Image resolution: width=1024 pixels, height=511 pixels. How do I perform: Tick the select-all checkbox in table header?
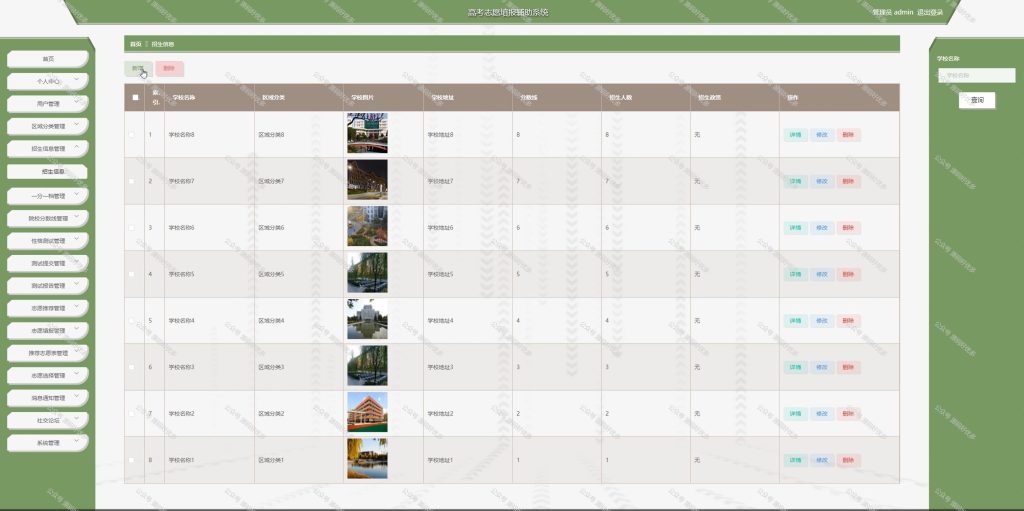click(x=135, y=97)
